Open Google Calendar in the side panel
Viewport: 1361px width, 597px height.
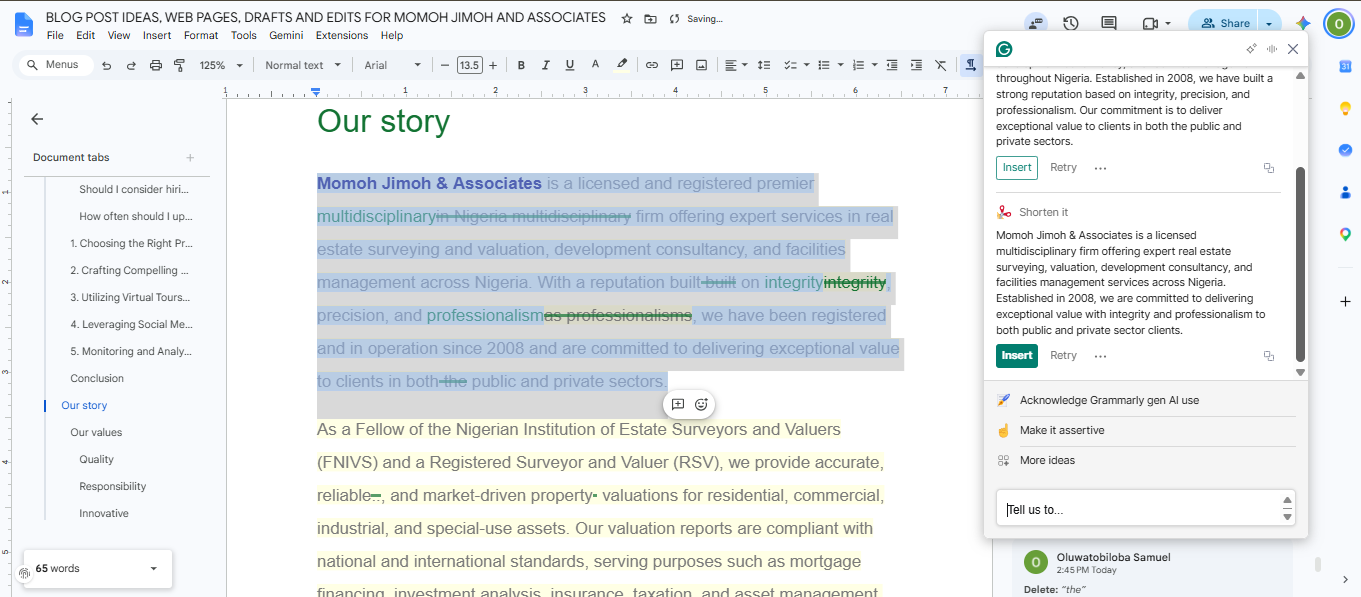(x=1345, y=66)
